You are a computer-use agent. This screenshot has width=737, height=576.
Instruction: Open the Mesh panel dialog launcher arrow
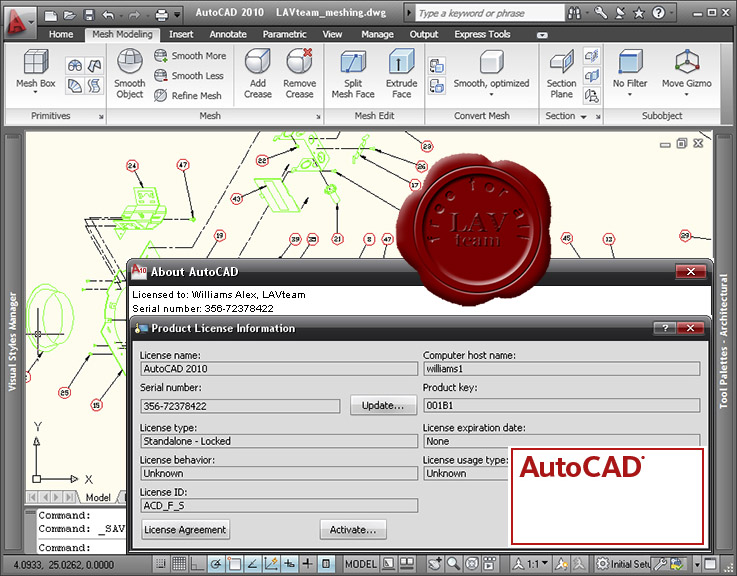point(318,117)
